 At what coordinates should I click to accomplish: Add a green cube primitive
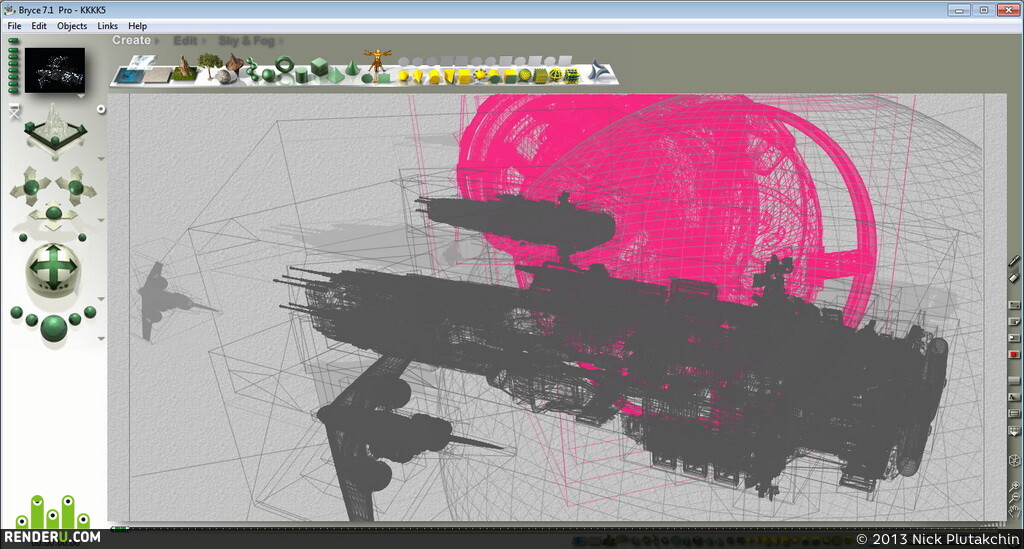tap(319, 67)
